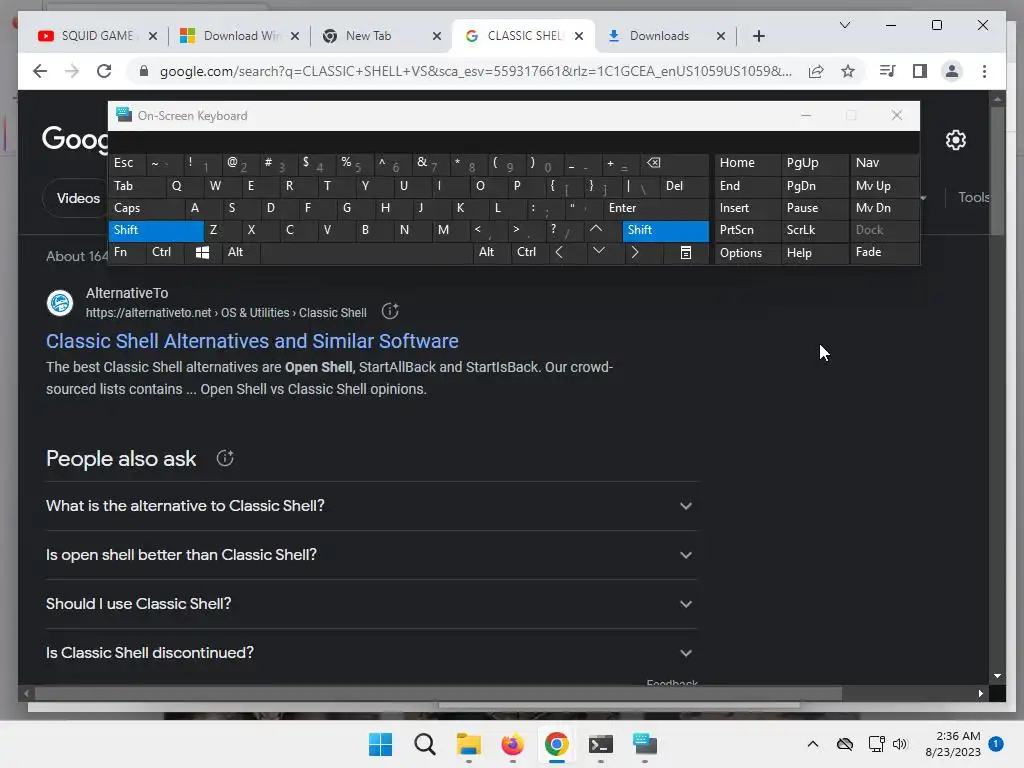
Task: Click the vertical scrollbar thumb of the page
Action: tap(997, 170)
